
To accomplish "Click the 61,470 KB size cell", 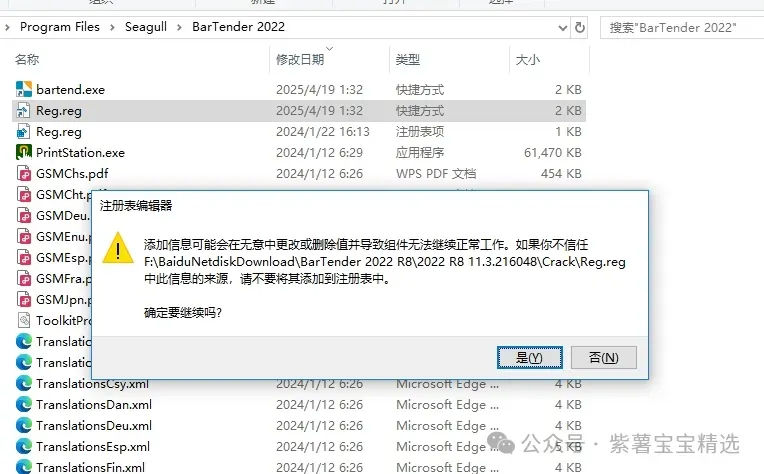I will (553, 152).
